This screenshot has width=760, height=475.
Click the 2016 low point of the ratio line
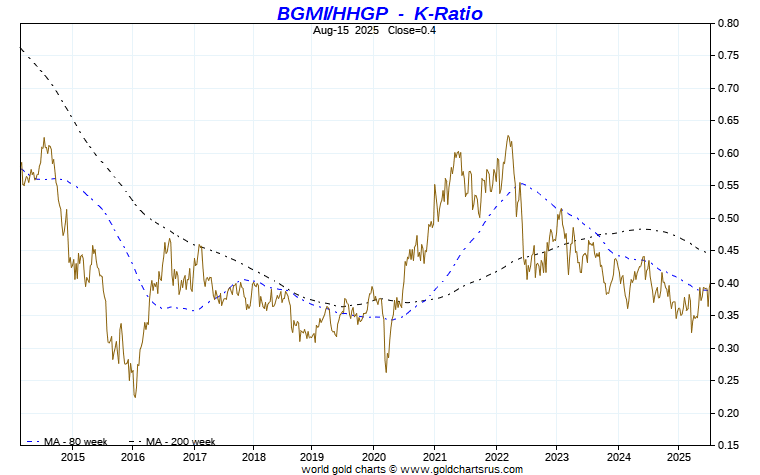pos(135,397)
